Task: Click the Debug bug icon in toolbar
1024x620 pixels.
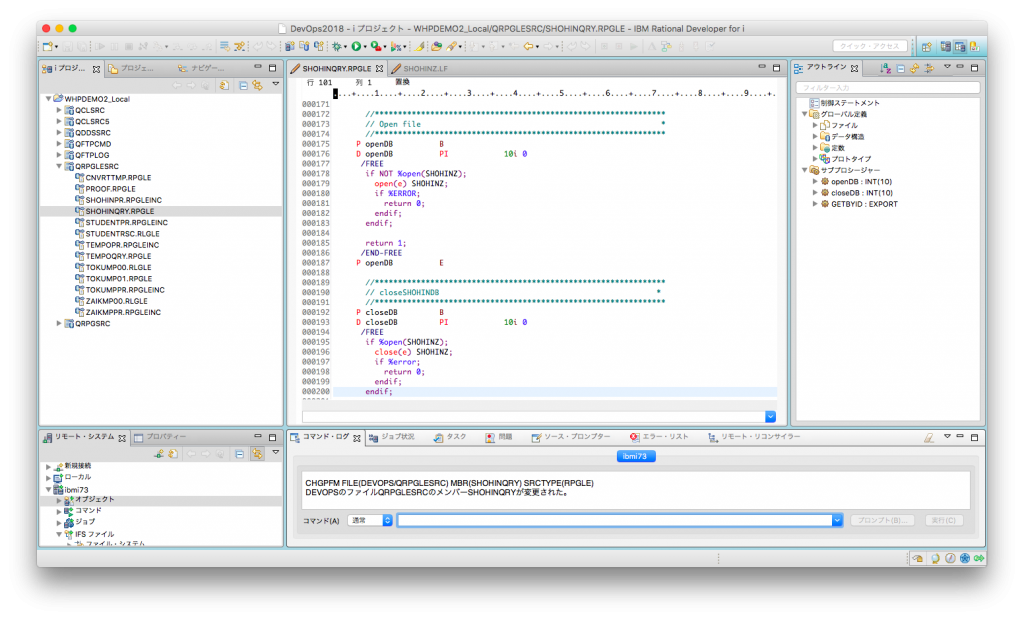Action: click(x=337, y=46)
